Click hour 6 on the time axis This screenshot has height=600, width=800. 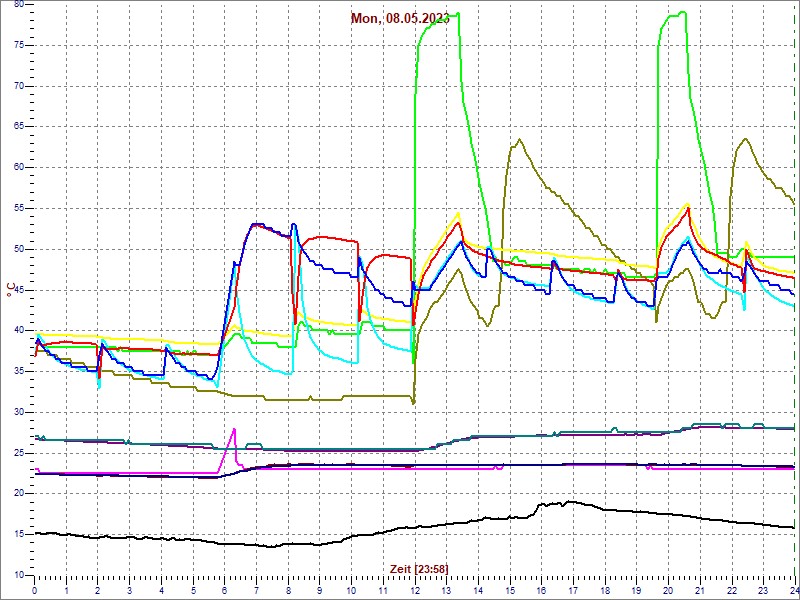[x=224, y=590]
